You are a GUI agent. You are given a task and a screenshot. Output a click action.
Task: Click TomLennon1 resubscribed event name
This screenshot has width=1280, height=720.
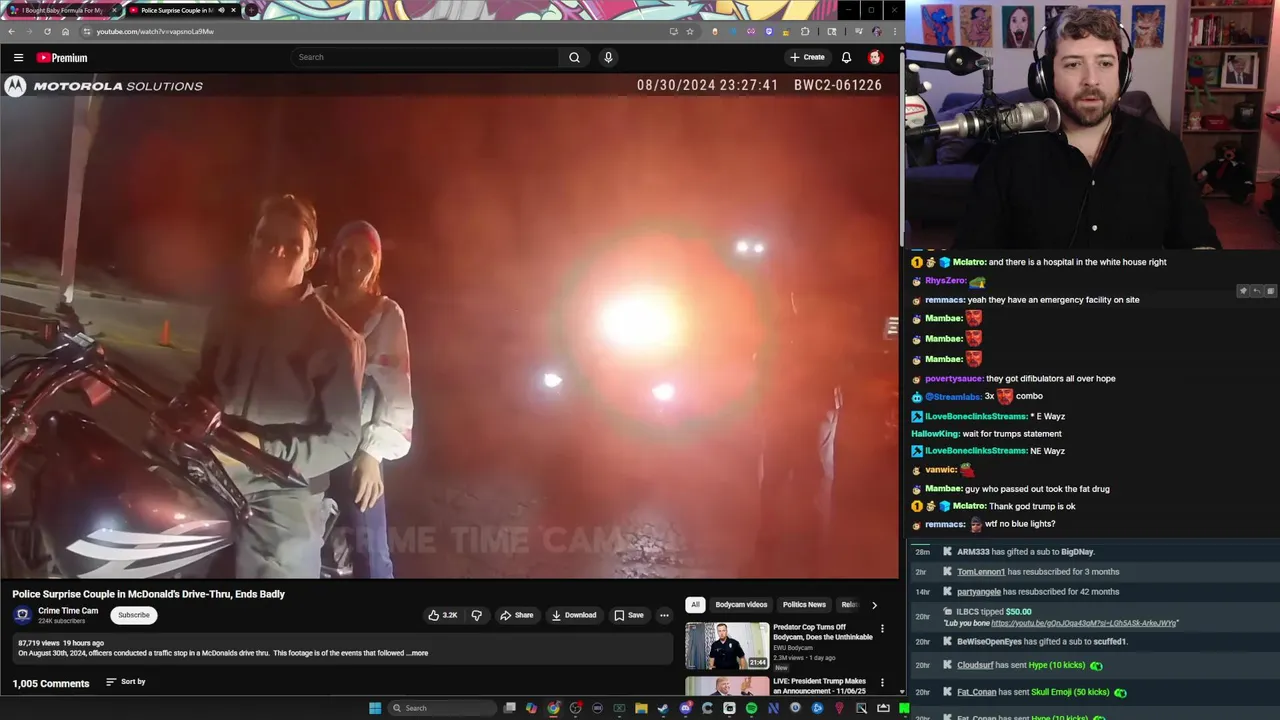coord(981,572)
